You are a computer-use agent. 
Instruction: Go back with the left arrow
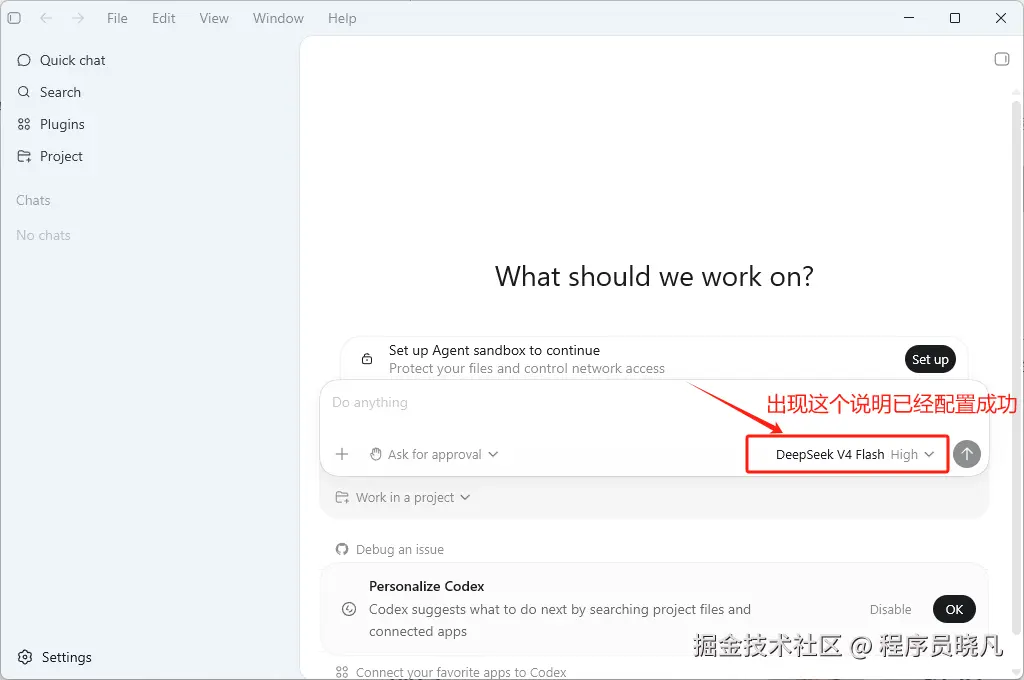(x=46, y=18)
